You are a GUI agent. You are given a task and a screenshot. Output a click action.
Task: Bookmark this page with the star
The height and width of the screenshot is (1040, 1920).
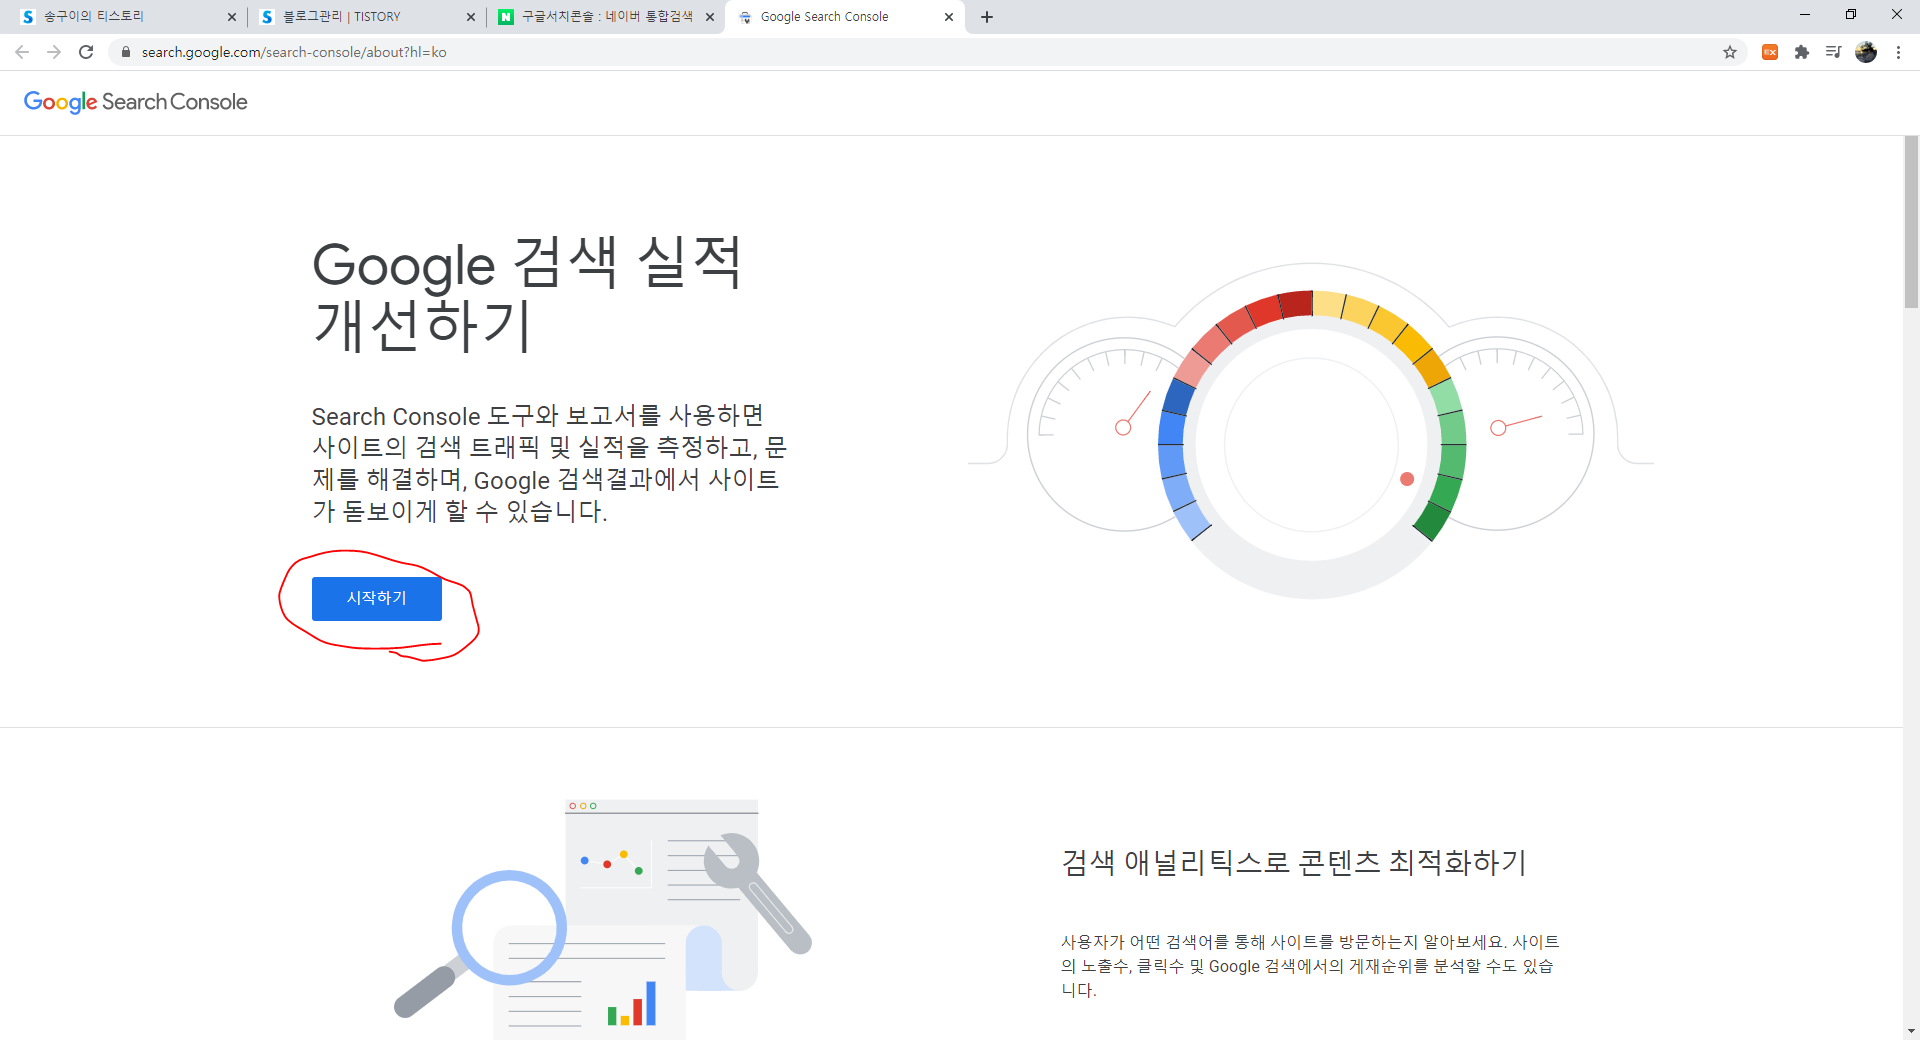click(x=1730, y=52)
